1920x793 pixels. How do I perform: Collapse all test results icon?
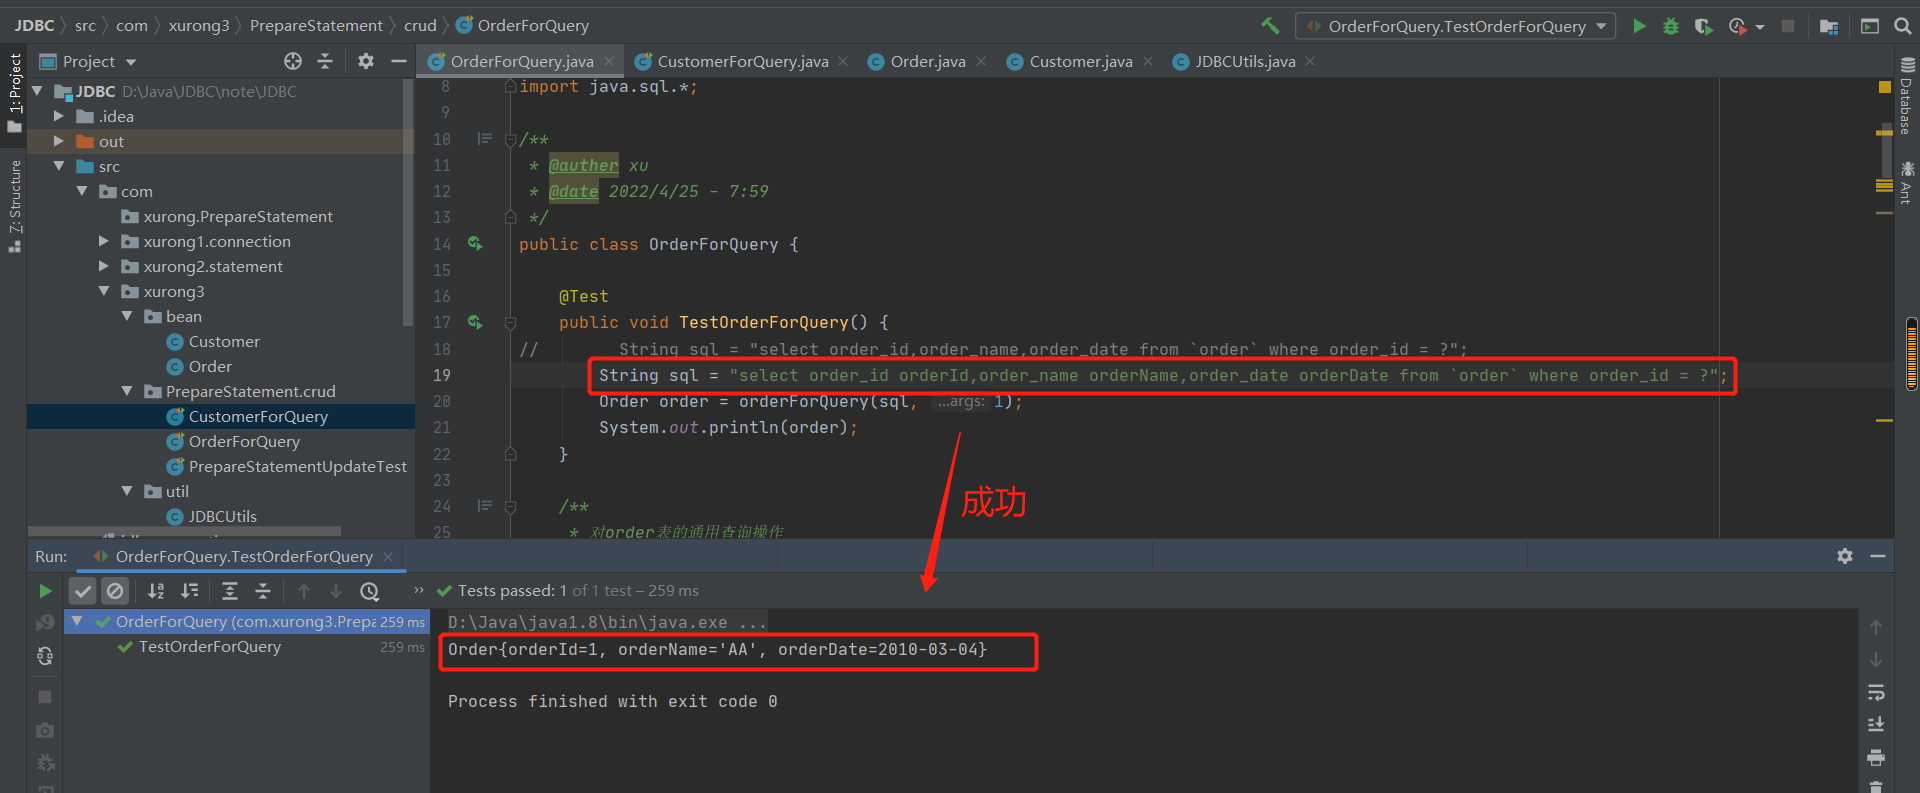[263, 591]
